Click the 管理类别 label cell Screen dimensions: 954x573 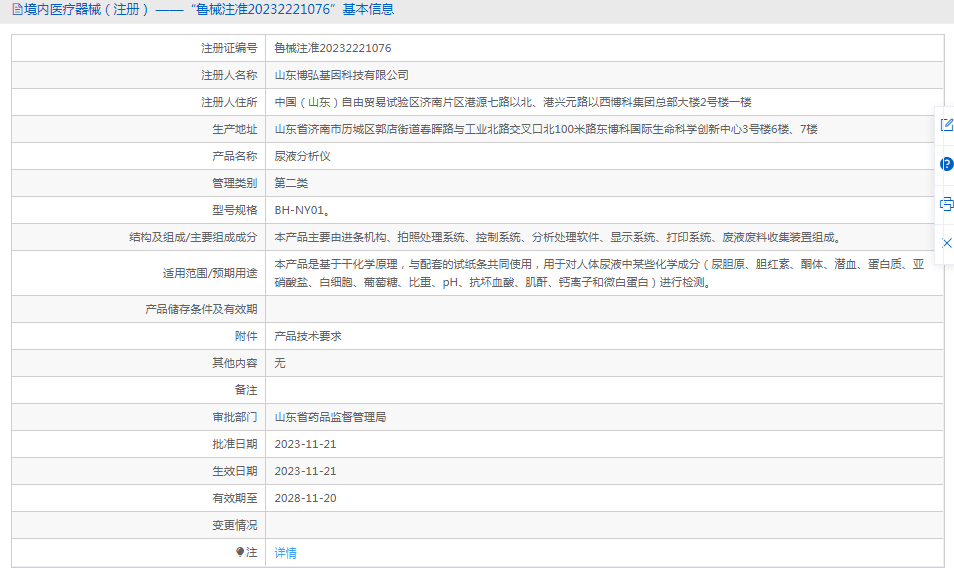139,182
